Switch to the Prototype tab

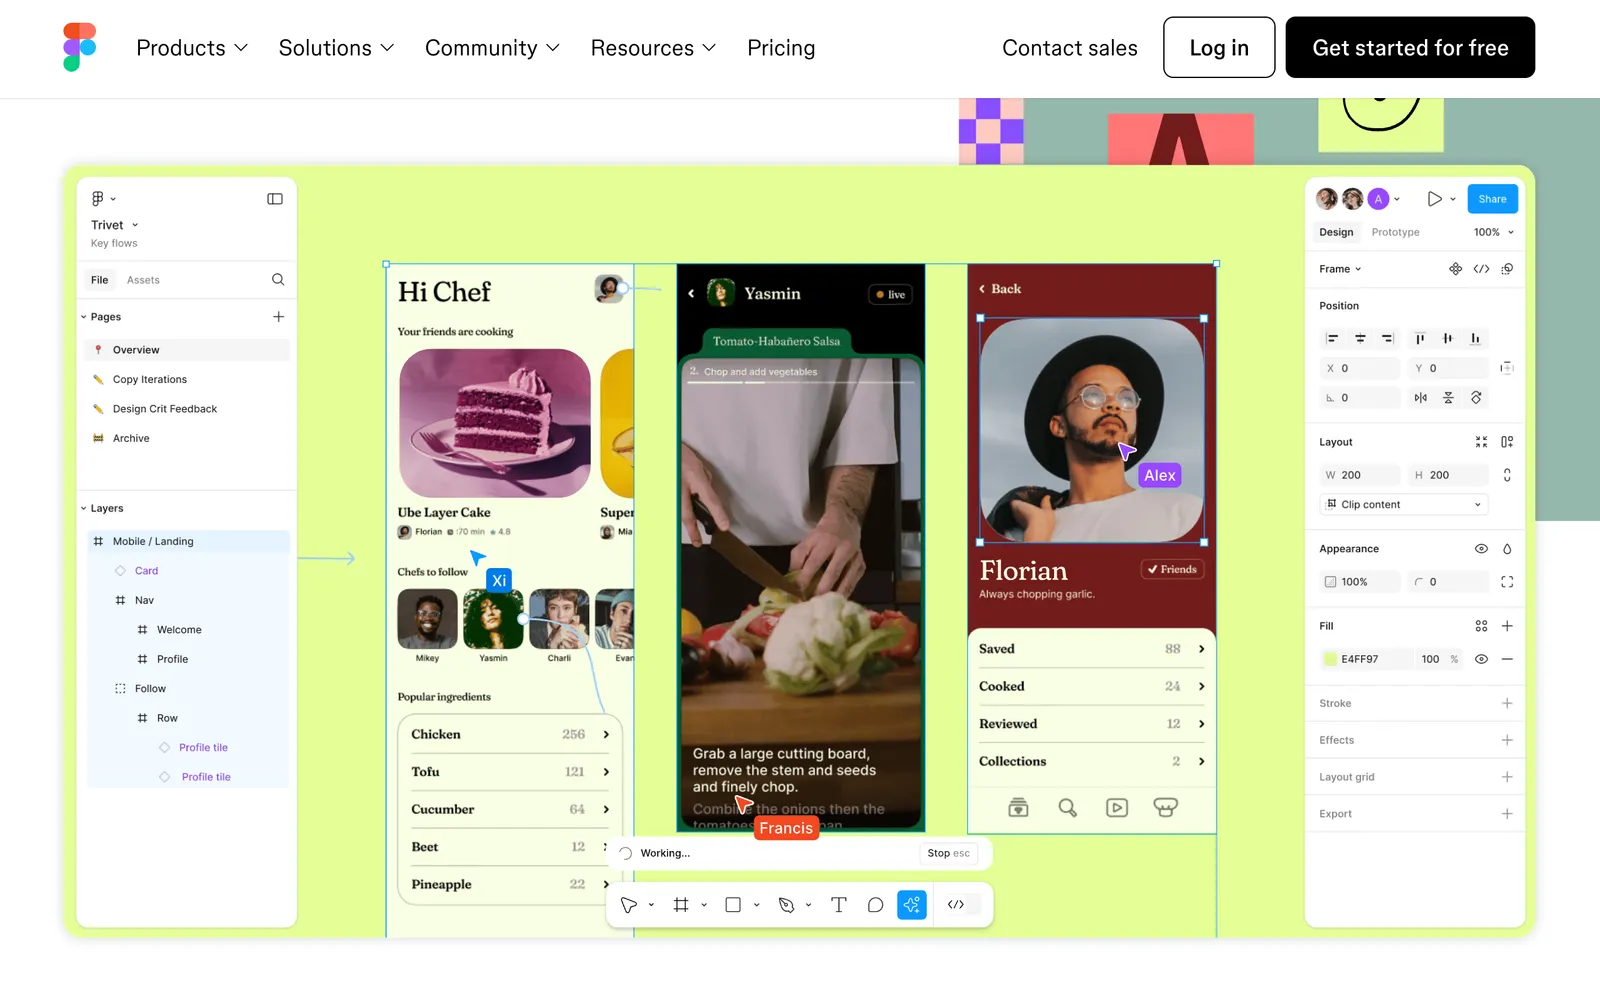coord(1396,232)
